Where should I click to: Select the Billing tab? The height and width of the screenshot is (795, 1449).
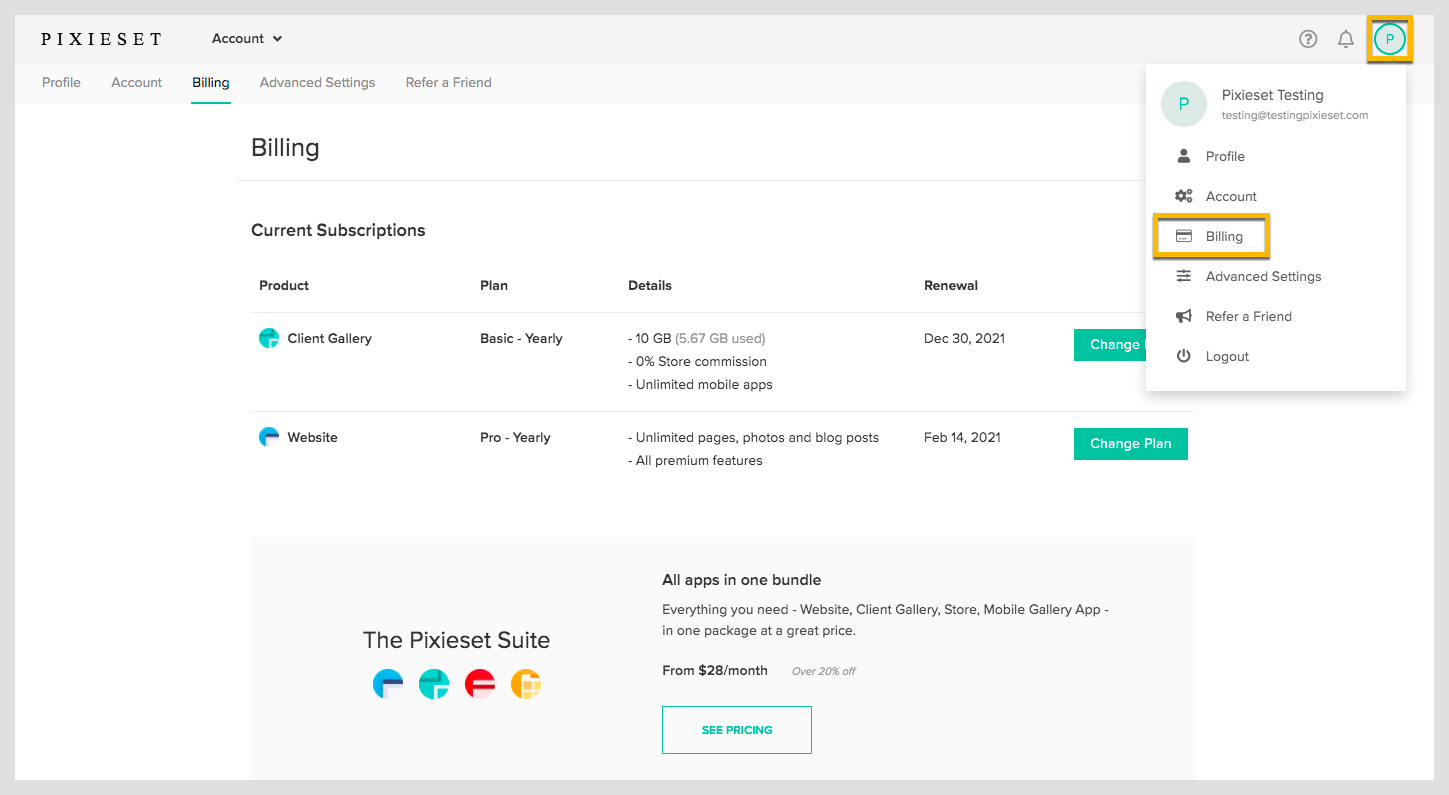point(211,83)
